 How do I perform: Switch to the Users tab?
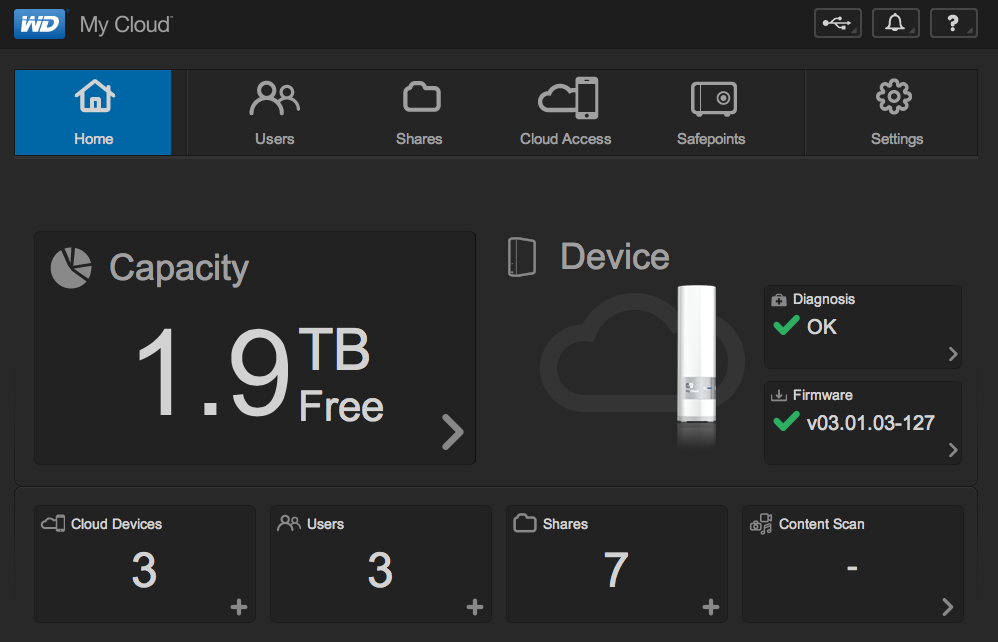pos(274,113)
